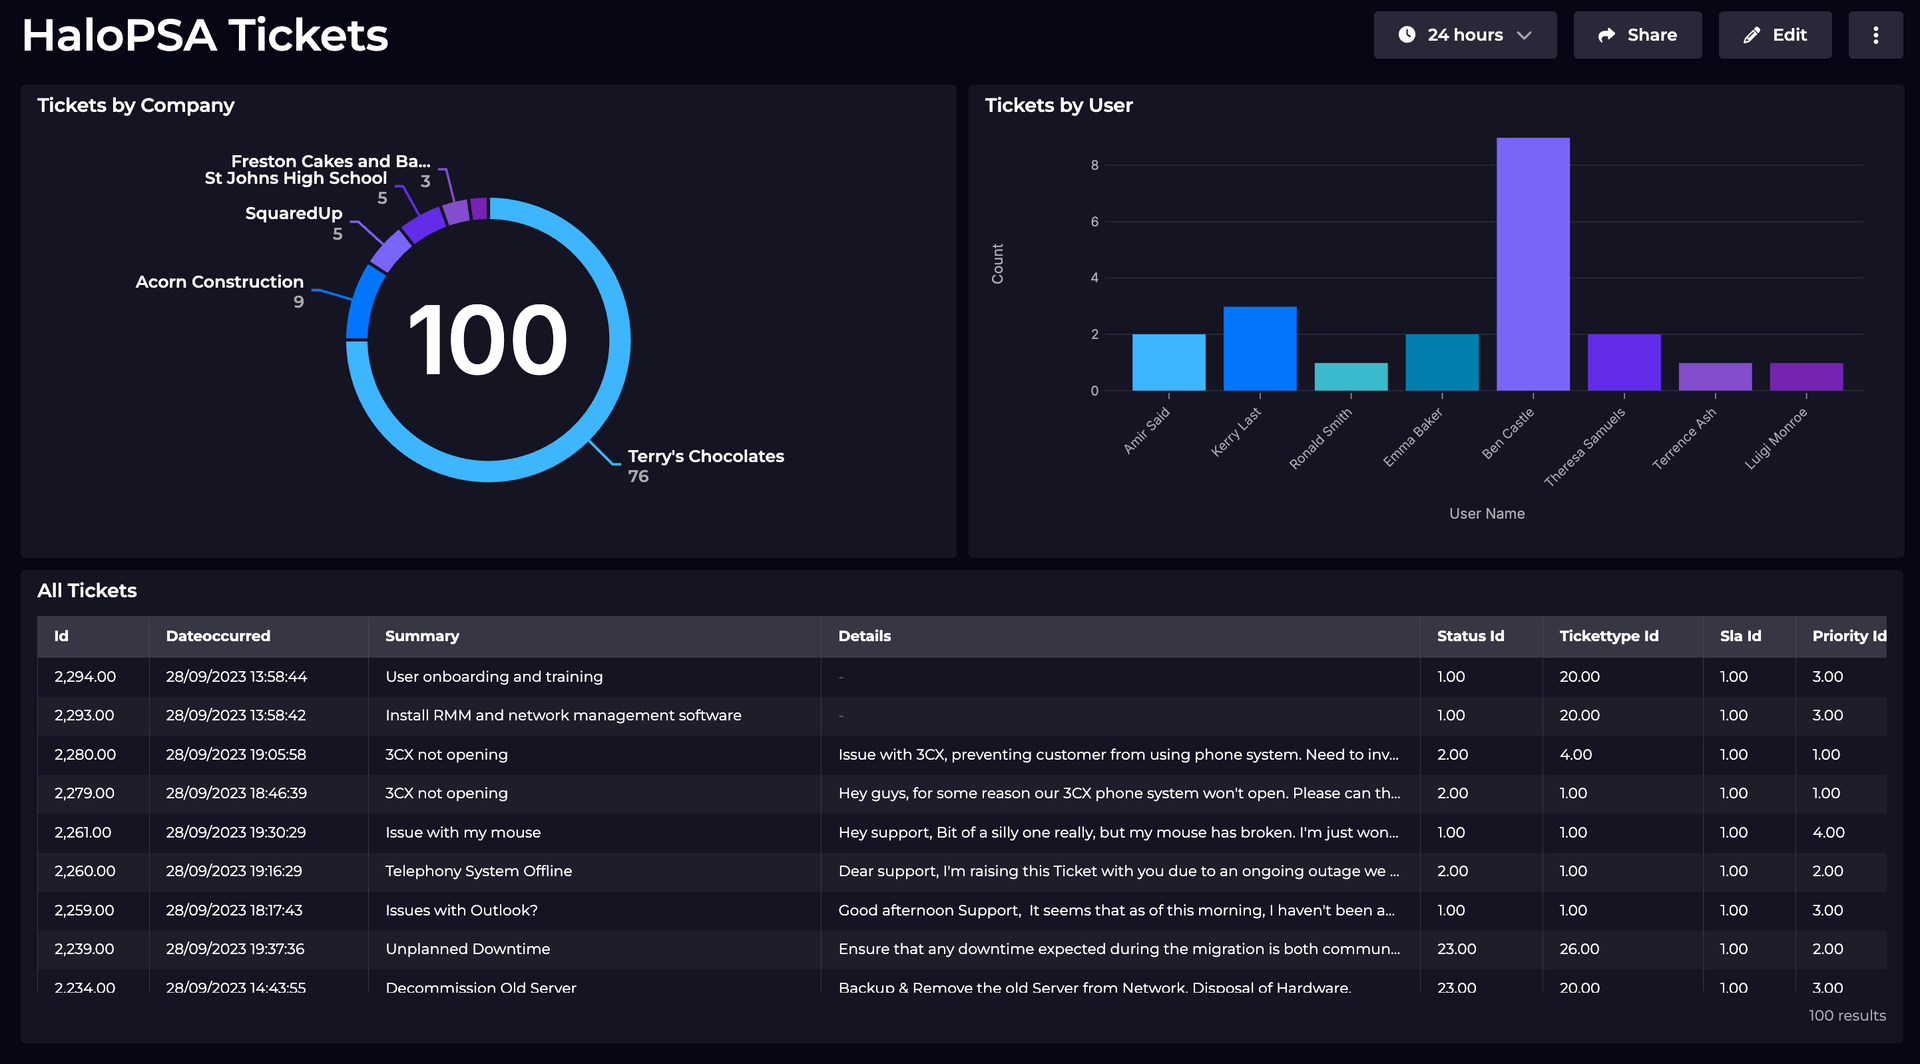Viewport: 1920px width, 1064px height.
Task: Open the three-dot overflow menu
Action: tap(1876, 34)
